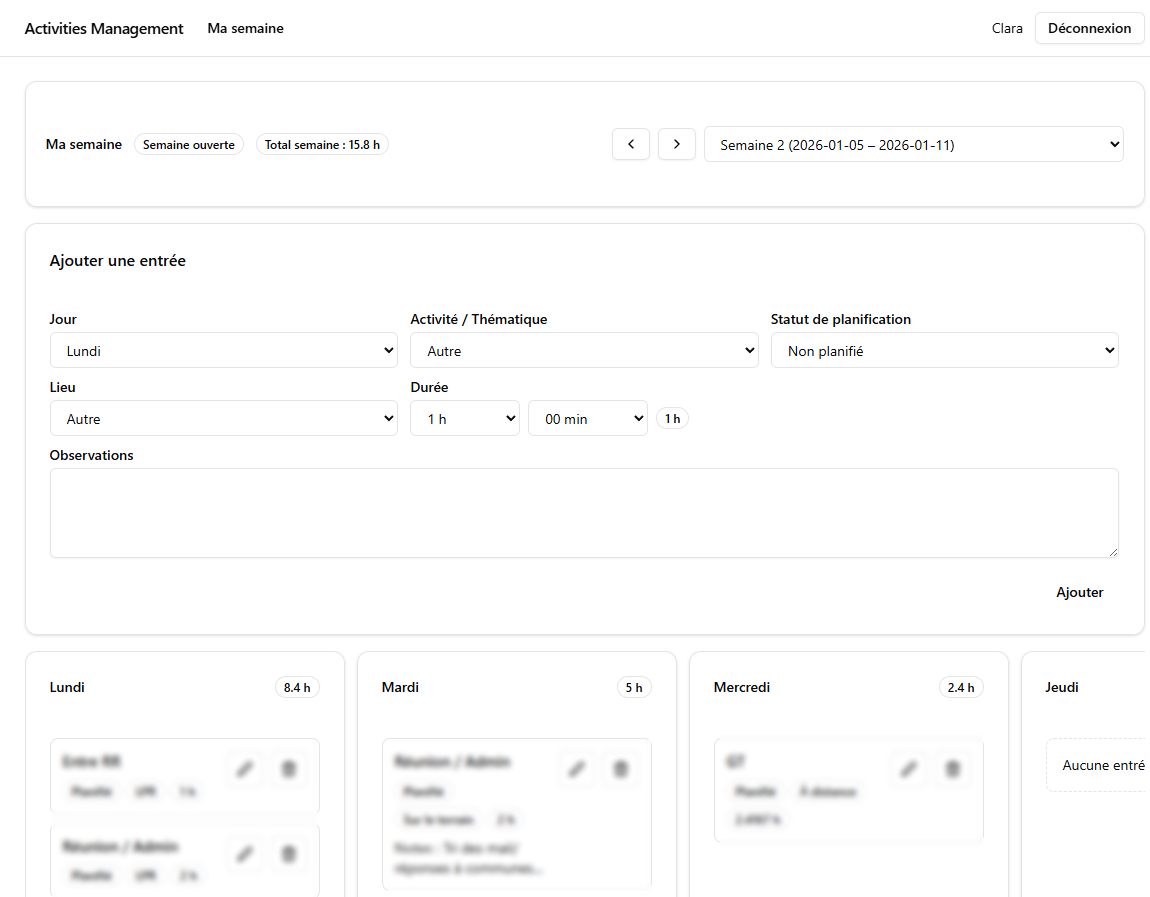Edit the second Lundi entry with pencil icon
This screenshot has width=1150, height=897.
click(x=245, y=854)
